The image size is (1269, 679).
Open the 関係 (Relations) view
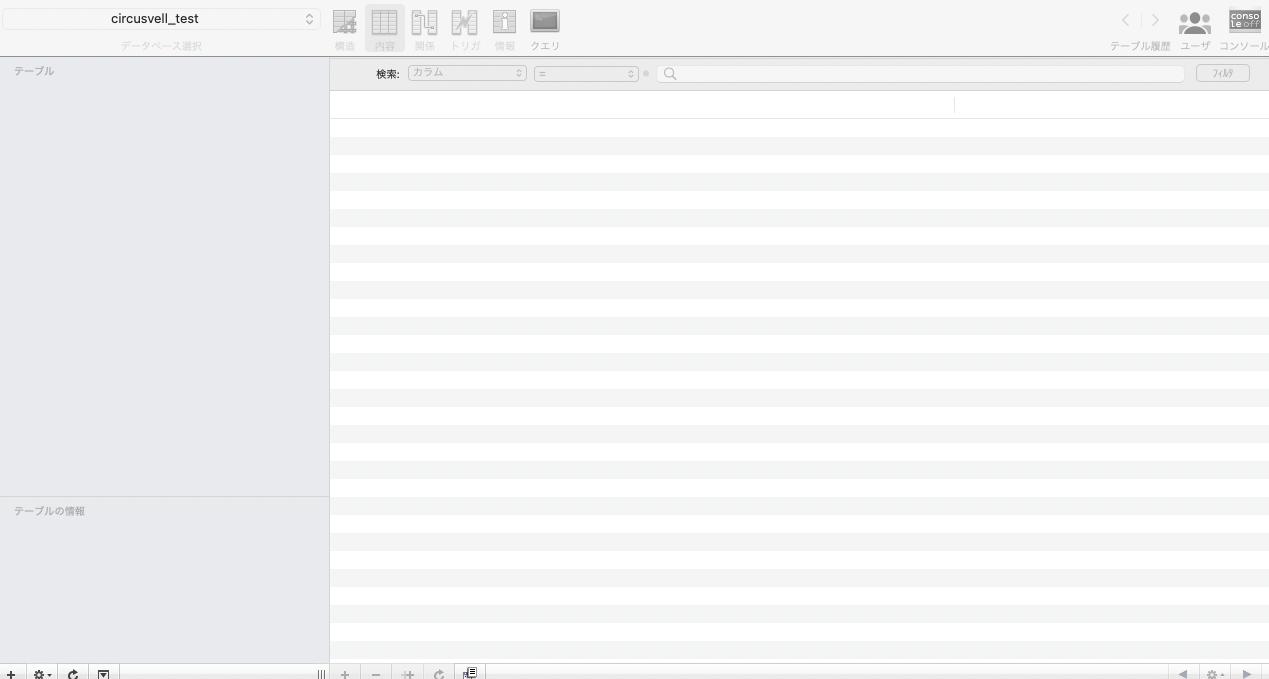424,30
